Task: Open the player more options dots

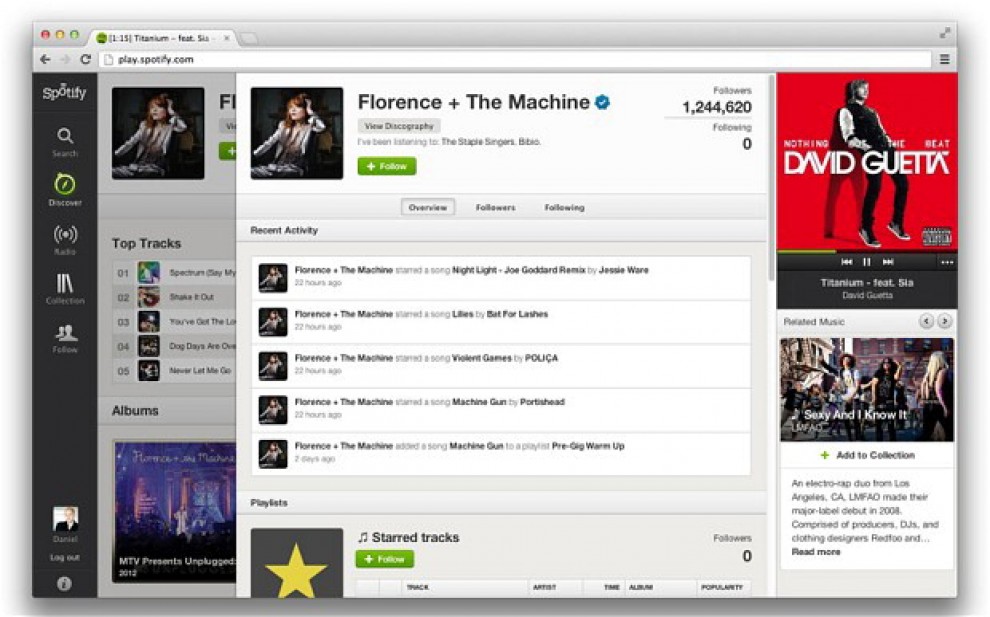Action: 946,262
